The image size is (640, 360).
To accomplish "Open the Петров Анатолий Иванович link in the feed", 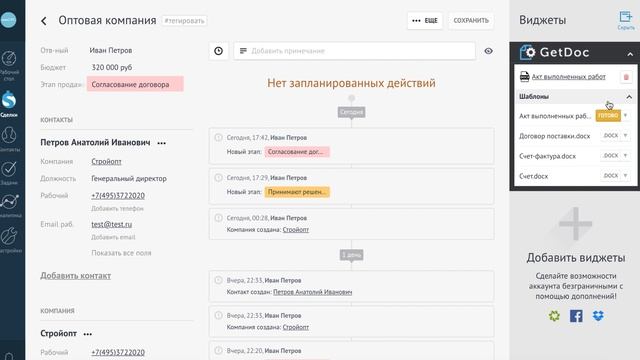I will coord(313,292).
